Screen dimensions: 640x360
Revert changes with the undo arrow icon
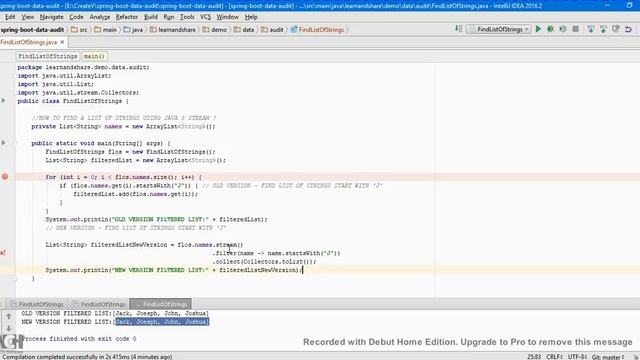(x=629, y=29)
